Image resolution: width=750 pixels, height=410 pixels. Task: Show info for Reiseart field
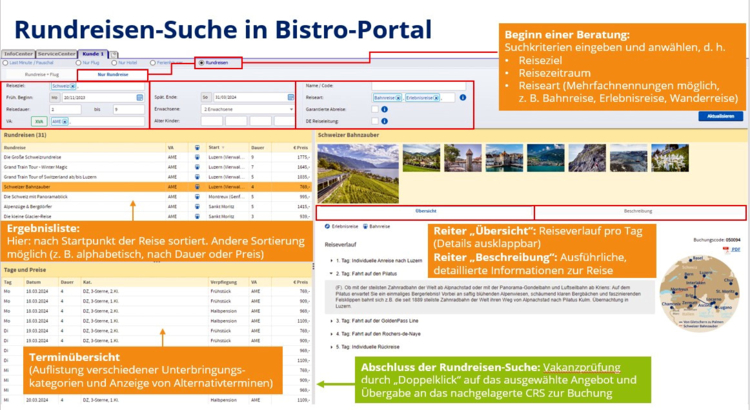pyautogui.click(x=463, y=97)
